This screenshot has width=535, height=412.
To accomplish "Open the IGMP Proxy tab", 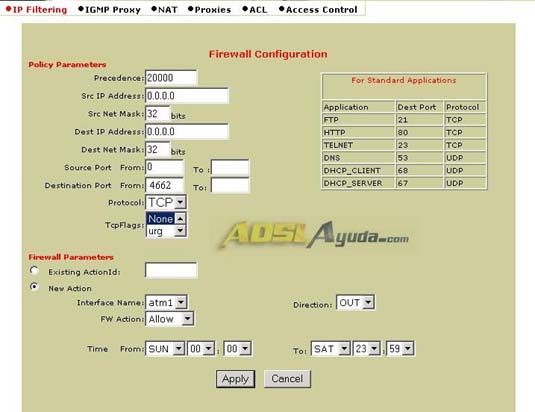I will [x=109, y=10].
